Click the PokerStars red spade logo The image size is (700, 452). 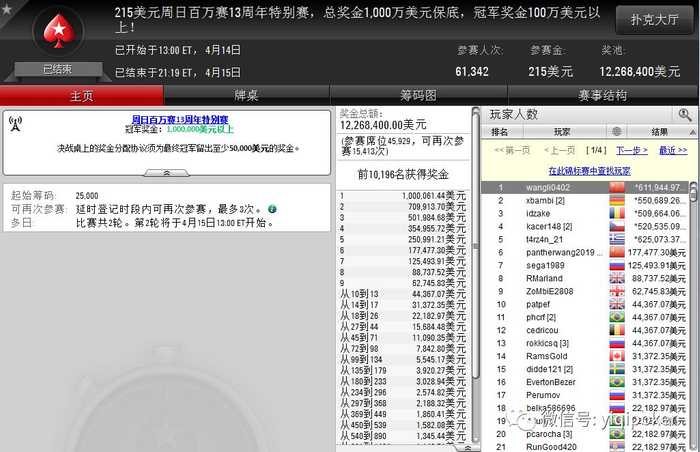58,30
